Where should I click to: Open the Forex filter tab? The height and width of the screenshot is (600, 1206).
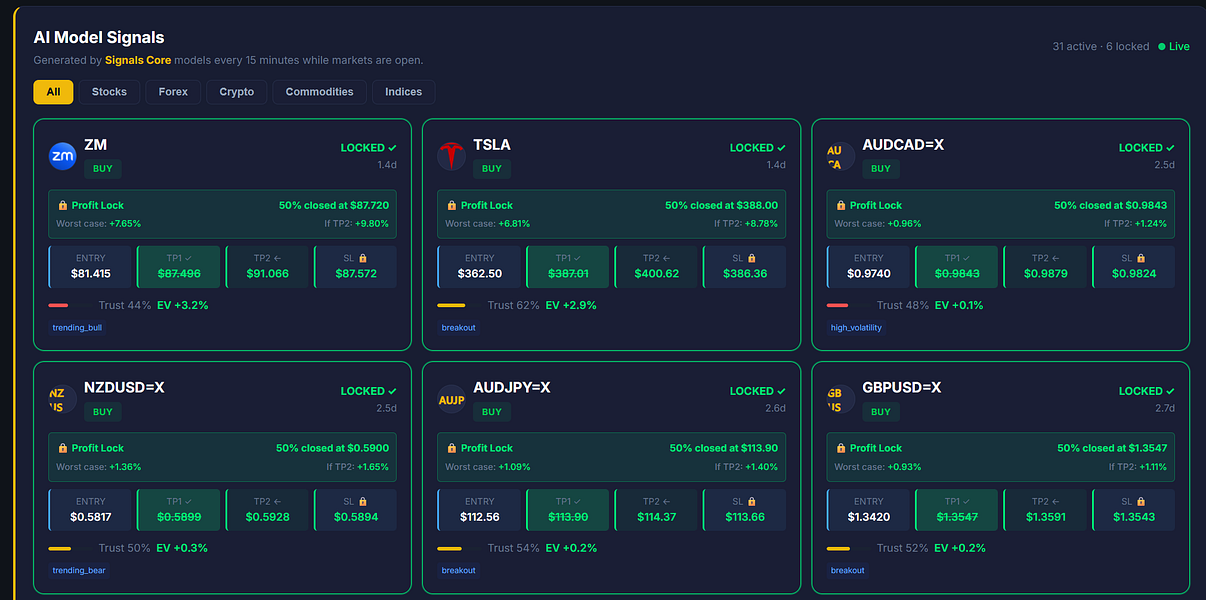(x=173, y=92)
